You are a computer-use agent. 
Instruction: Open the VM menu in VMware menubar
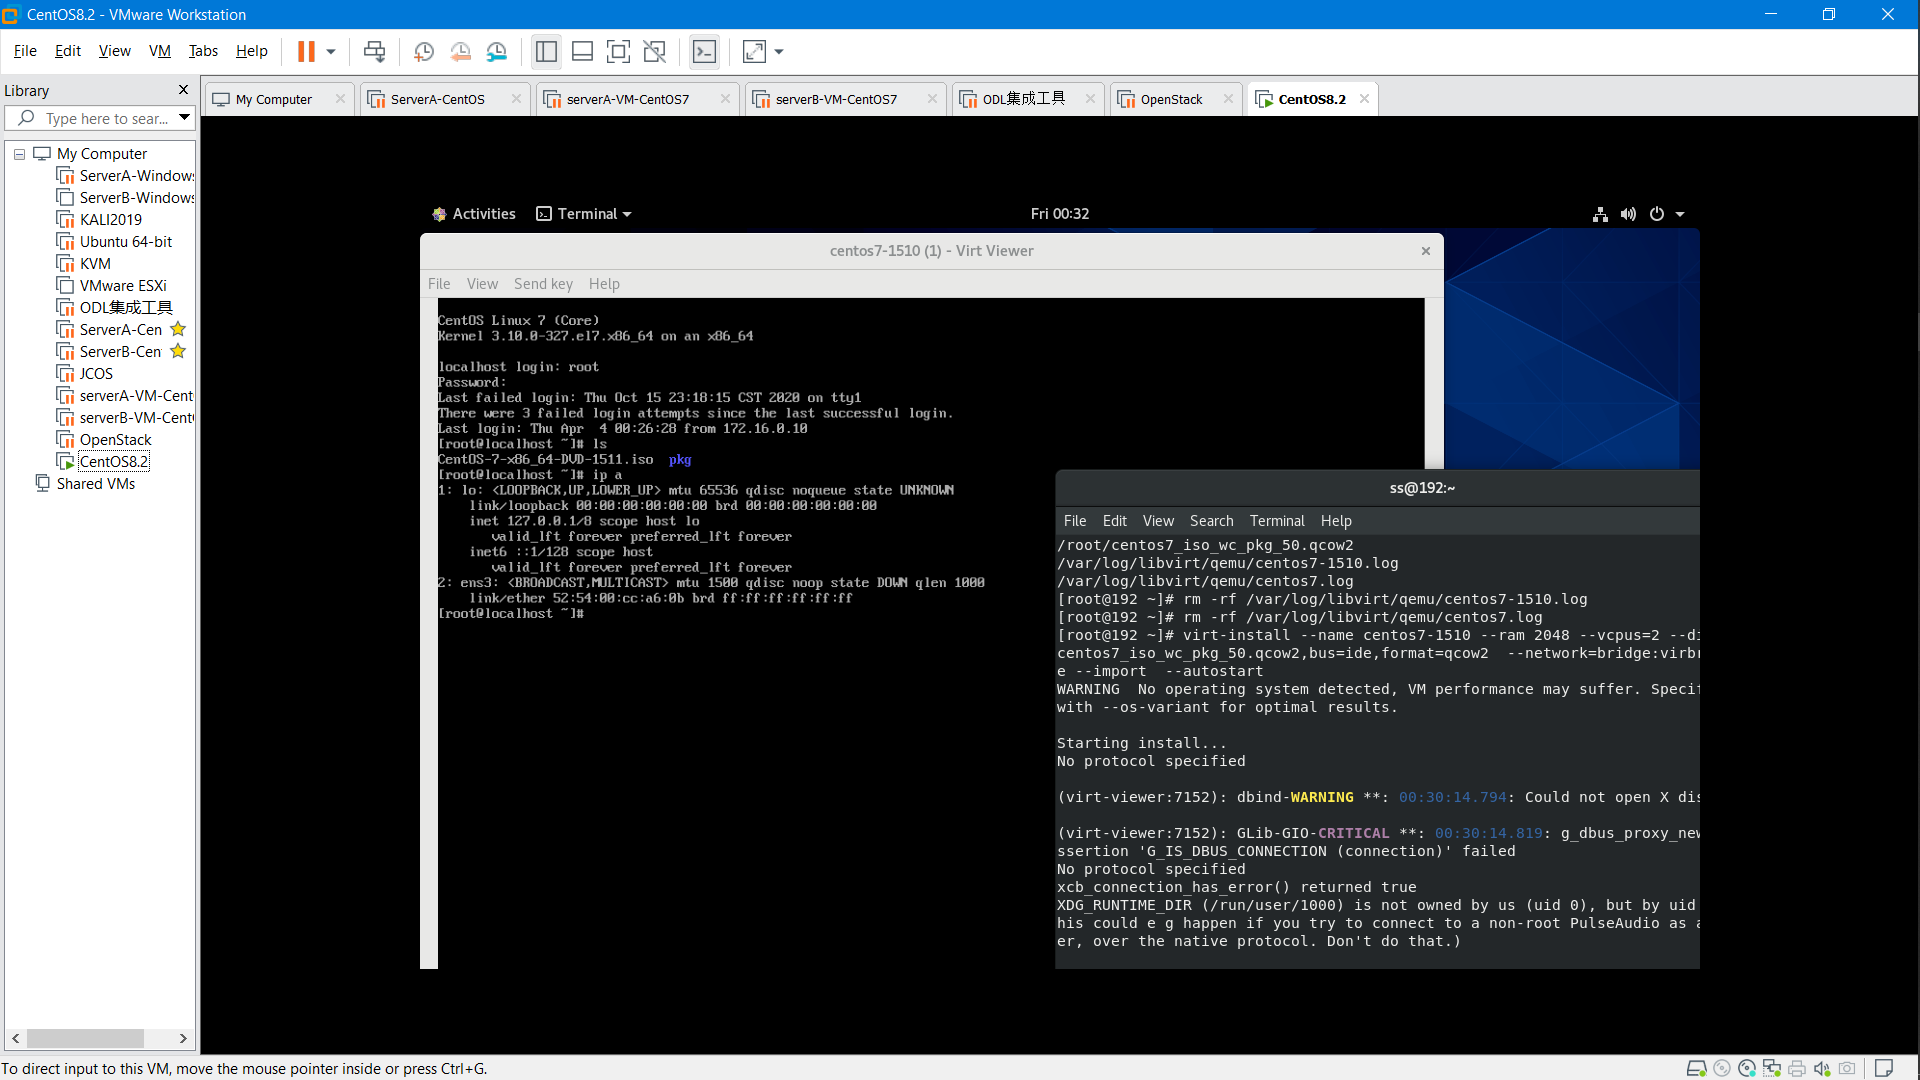tap(158, 50)
